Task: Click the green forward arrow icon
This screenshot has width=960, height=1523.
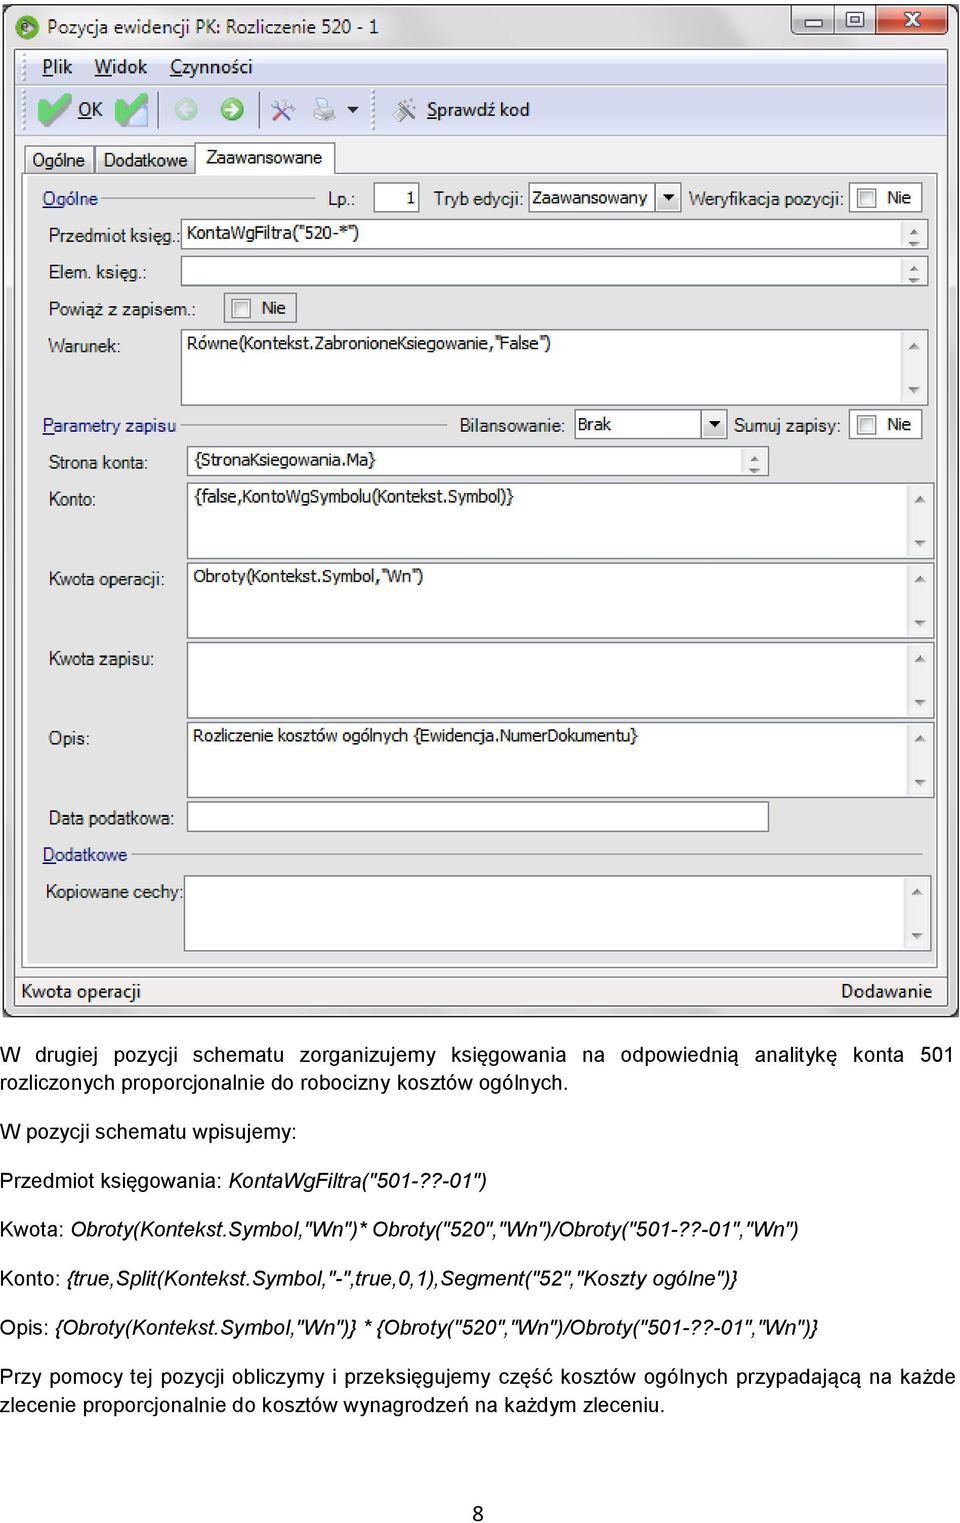Action: pyautogui.click(x=232, y=110)
